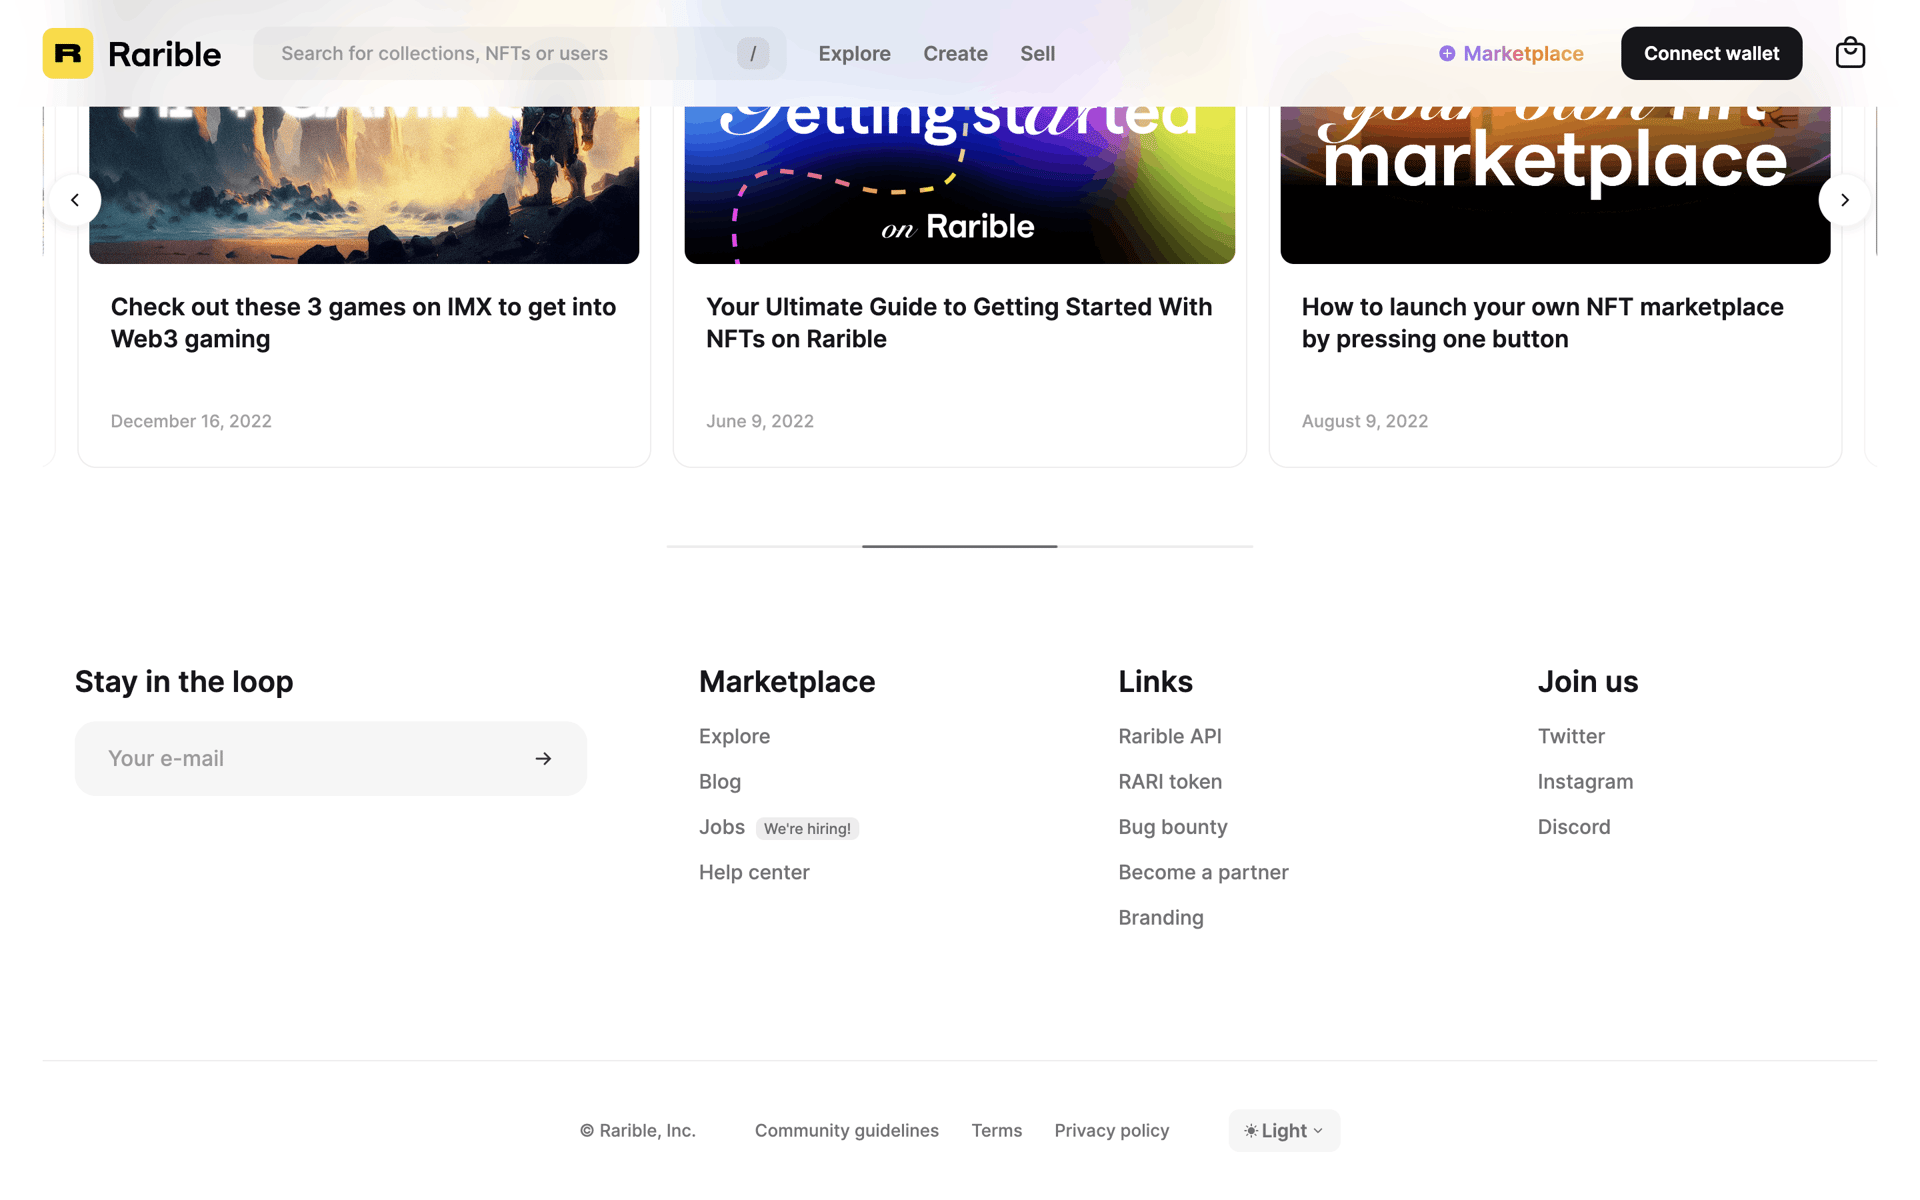Image resolution: width=1920 pixels, height=1200 pixels.
Task: Open the IMX Web3 gaming article thumbnail
Action: [364, 185]
